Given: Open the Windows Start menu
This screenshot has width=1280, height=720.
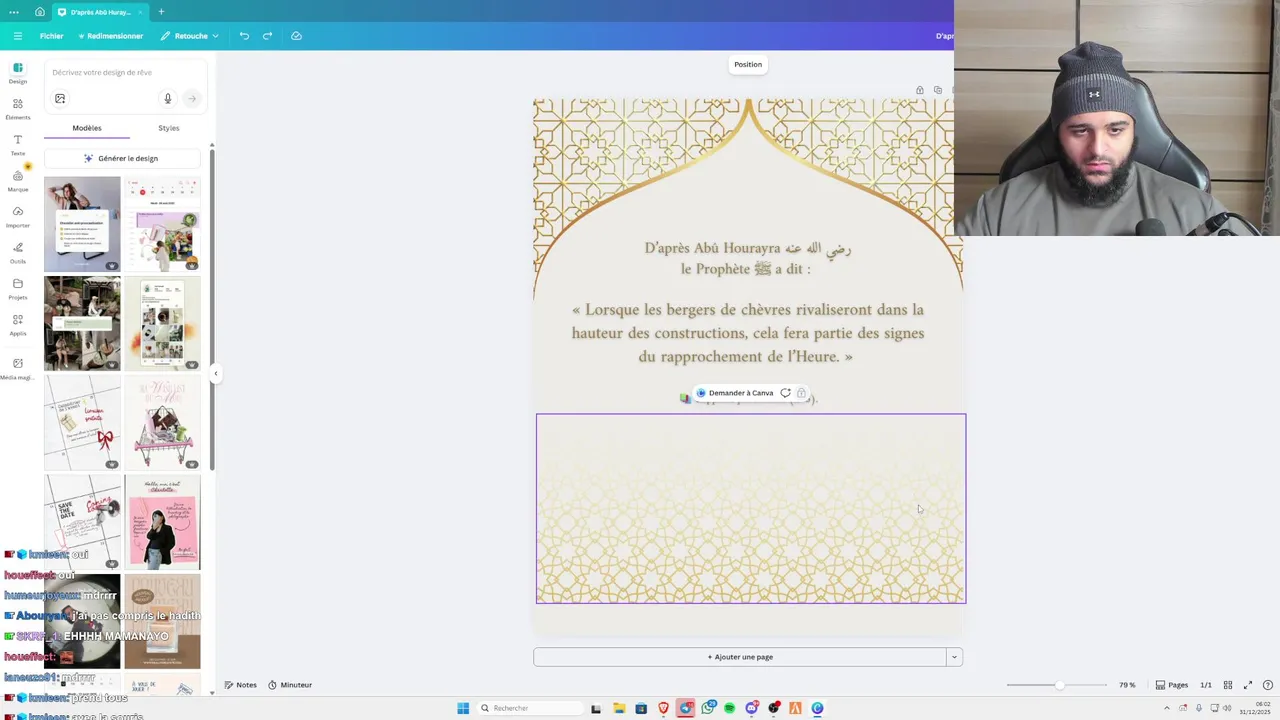Looking at the screenshot, I should pyautogui.click(x=463, y=708).
